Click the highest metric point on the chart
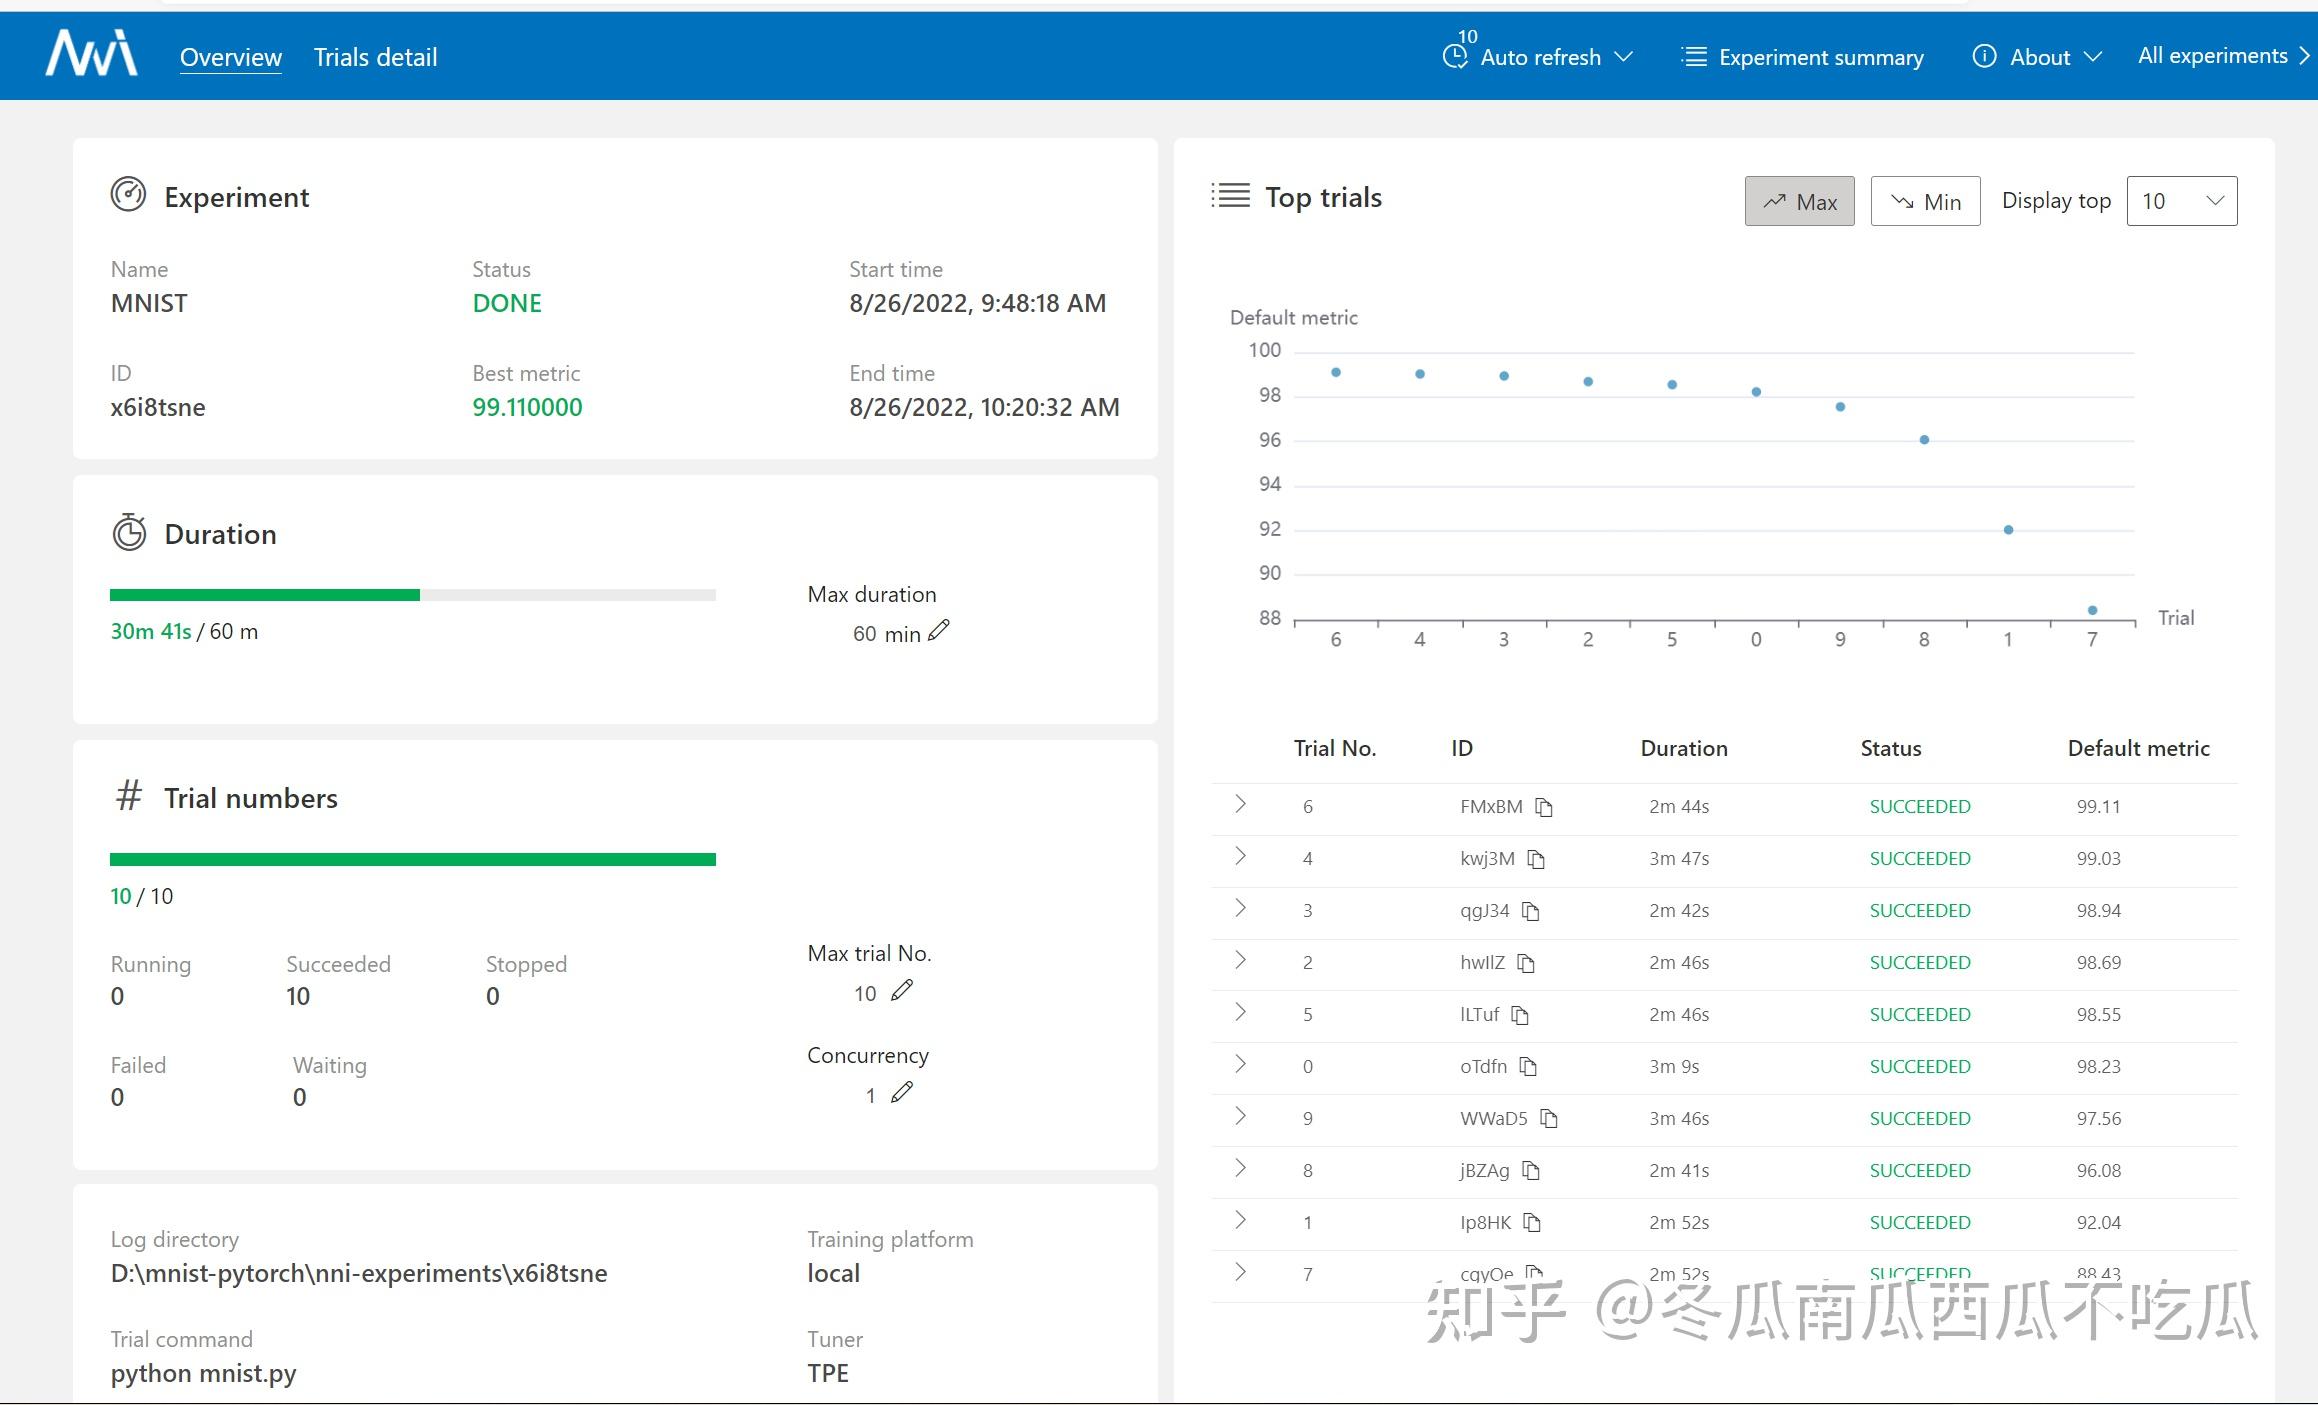This screenshot has height=1405, width=2318. tap(1336, 370)
